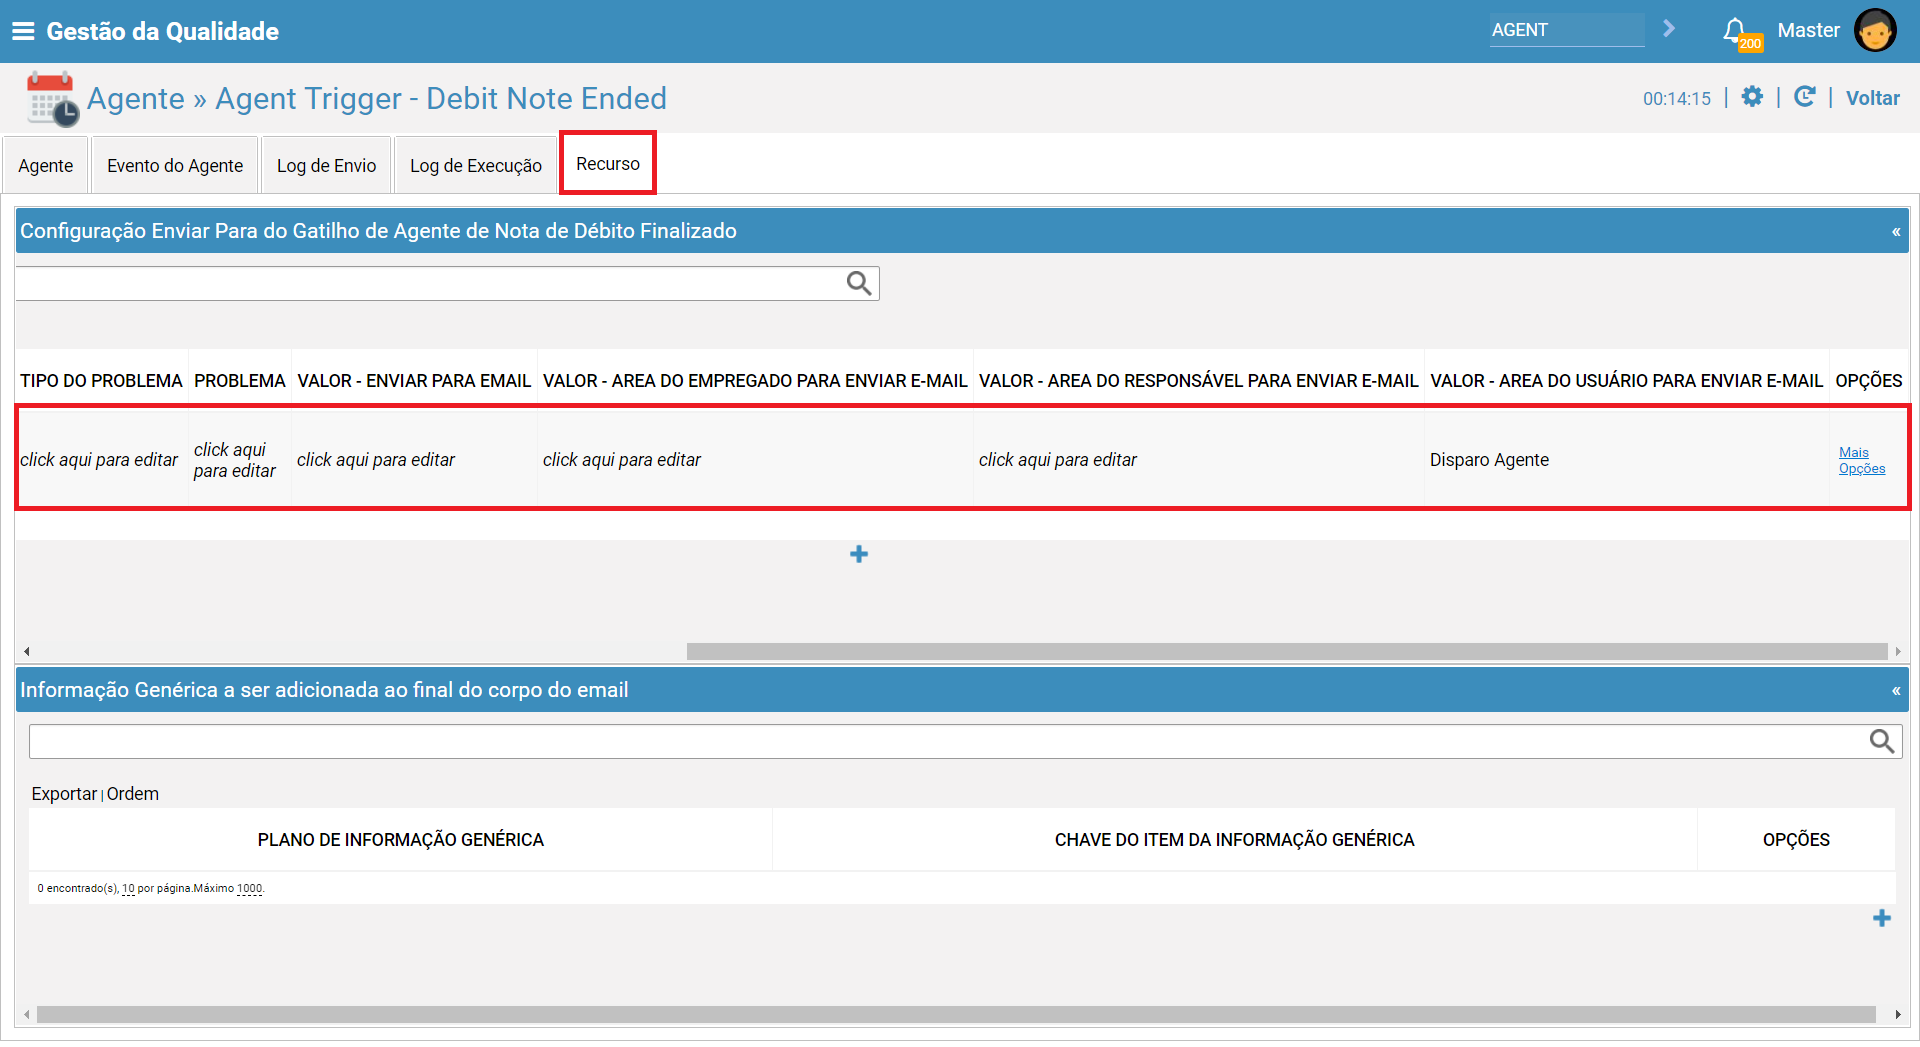The width and height of the screenshot is (1920, 1047).
Task: Click the Gestão da Qualidade title
Action: [163, 31]
